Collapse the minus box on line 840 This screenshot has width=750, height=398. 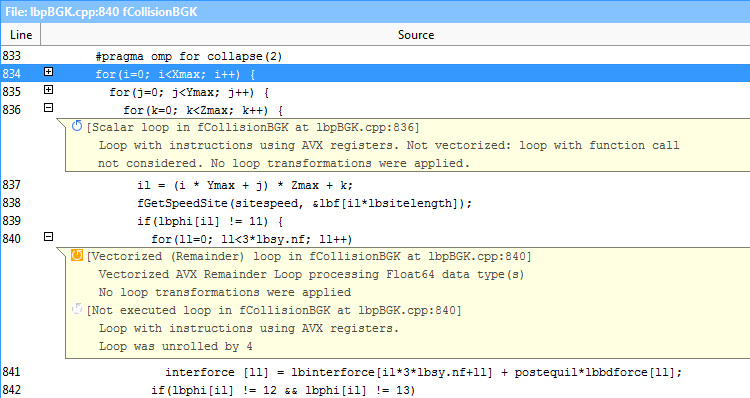pyautogui.click(x=48, y=237)
